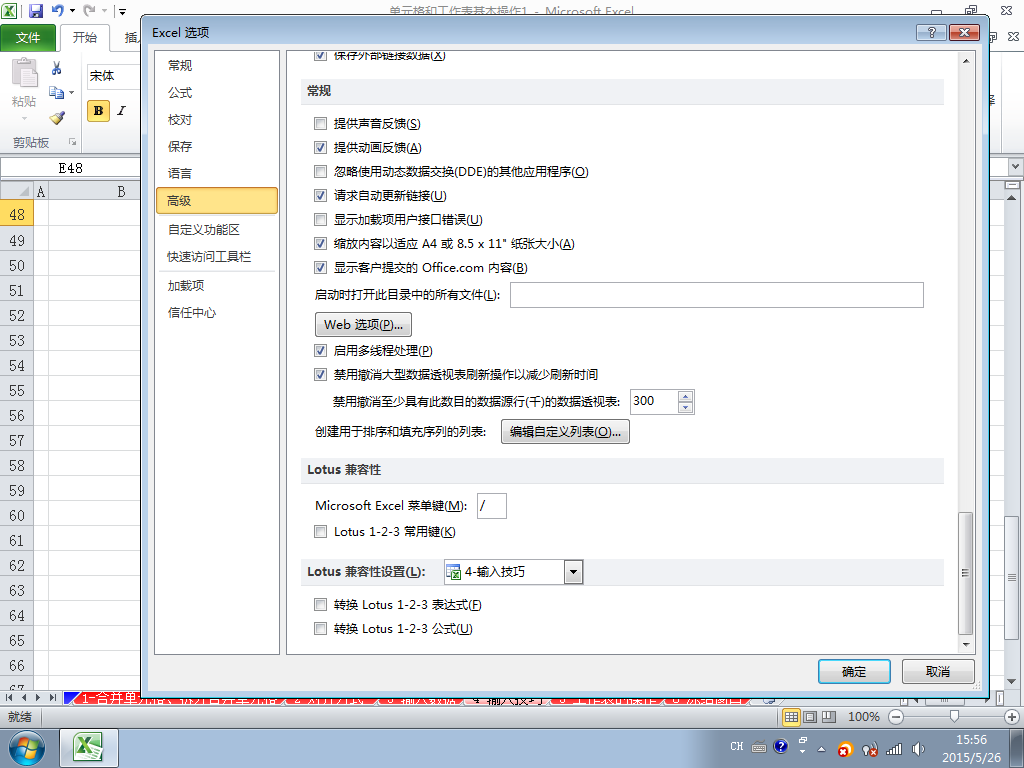Click the 300 data source rows field
Image resolution: width=1024 pixels, height=768 pixels.
tap(654, 402)
